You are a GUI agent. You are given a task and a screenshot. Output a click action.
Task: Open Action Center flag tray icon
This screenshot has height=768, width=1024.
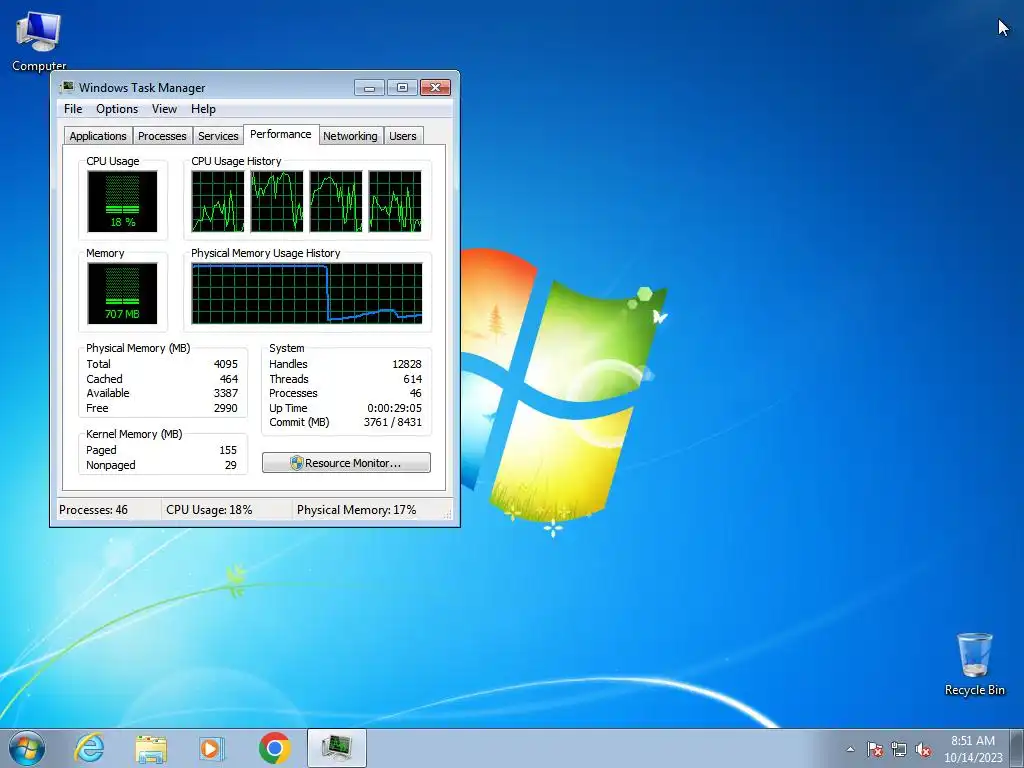click(874, 750)
